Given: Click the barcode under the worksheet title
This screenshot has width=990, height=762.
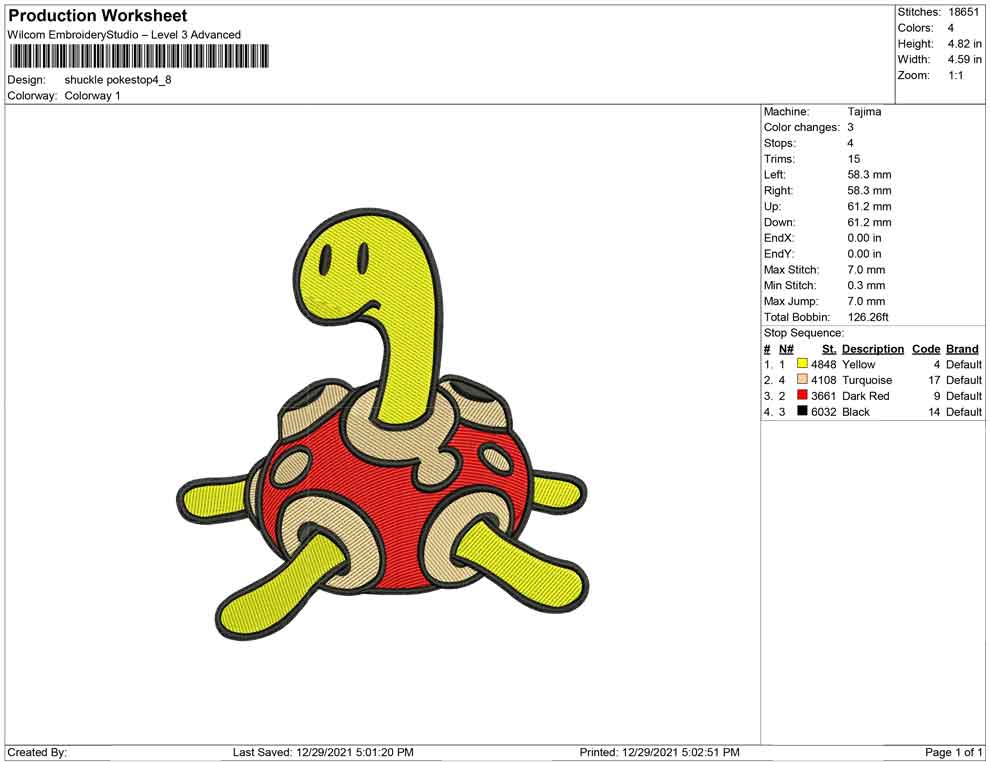Looking at the screenshot, I should [x=139, y=56].
